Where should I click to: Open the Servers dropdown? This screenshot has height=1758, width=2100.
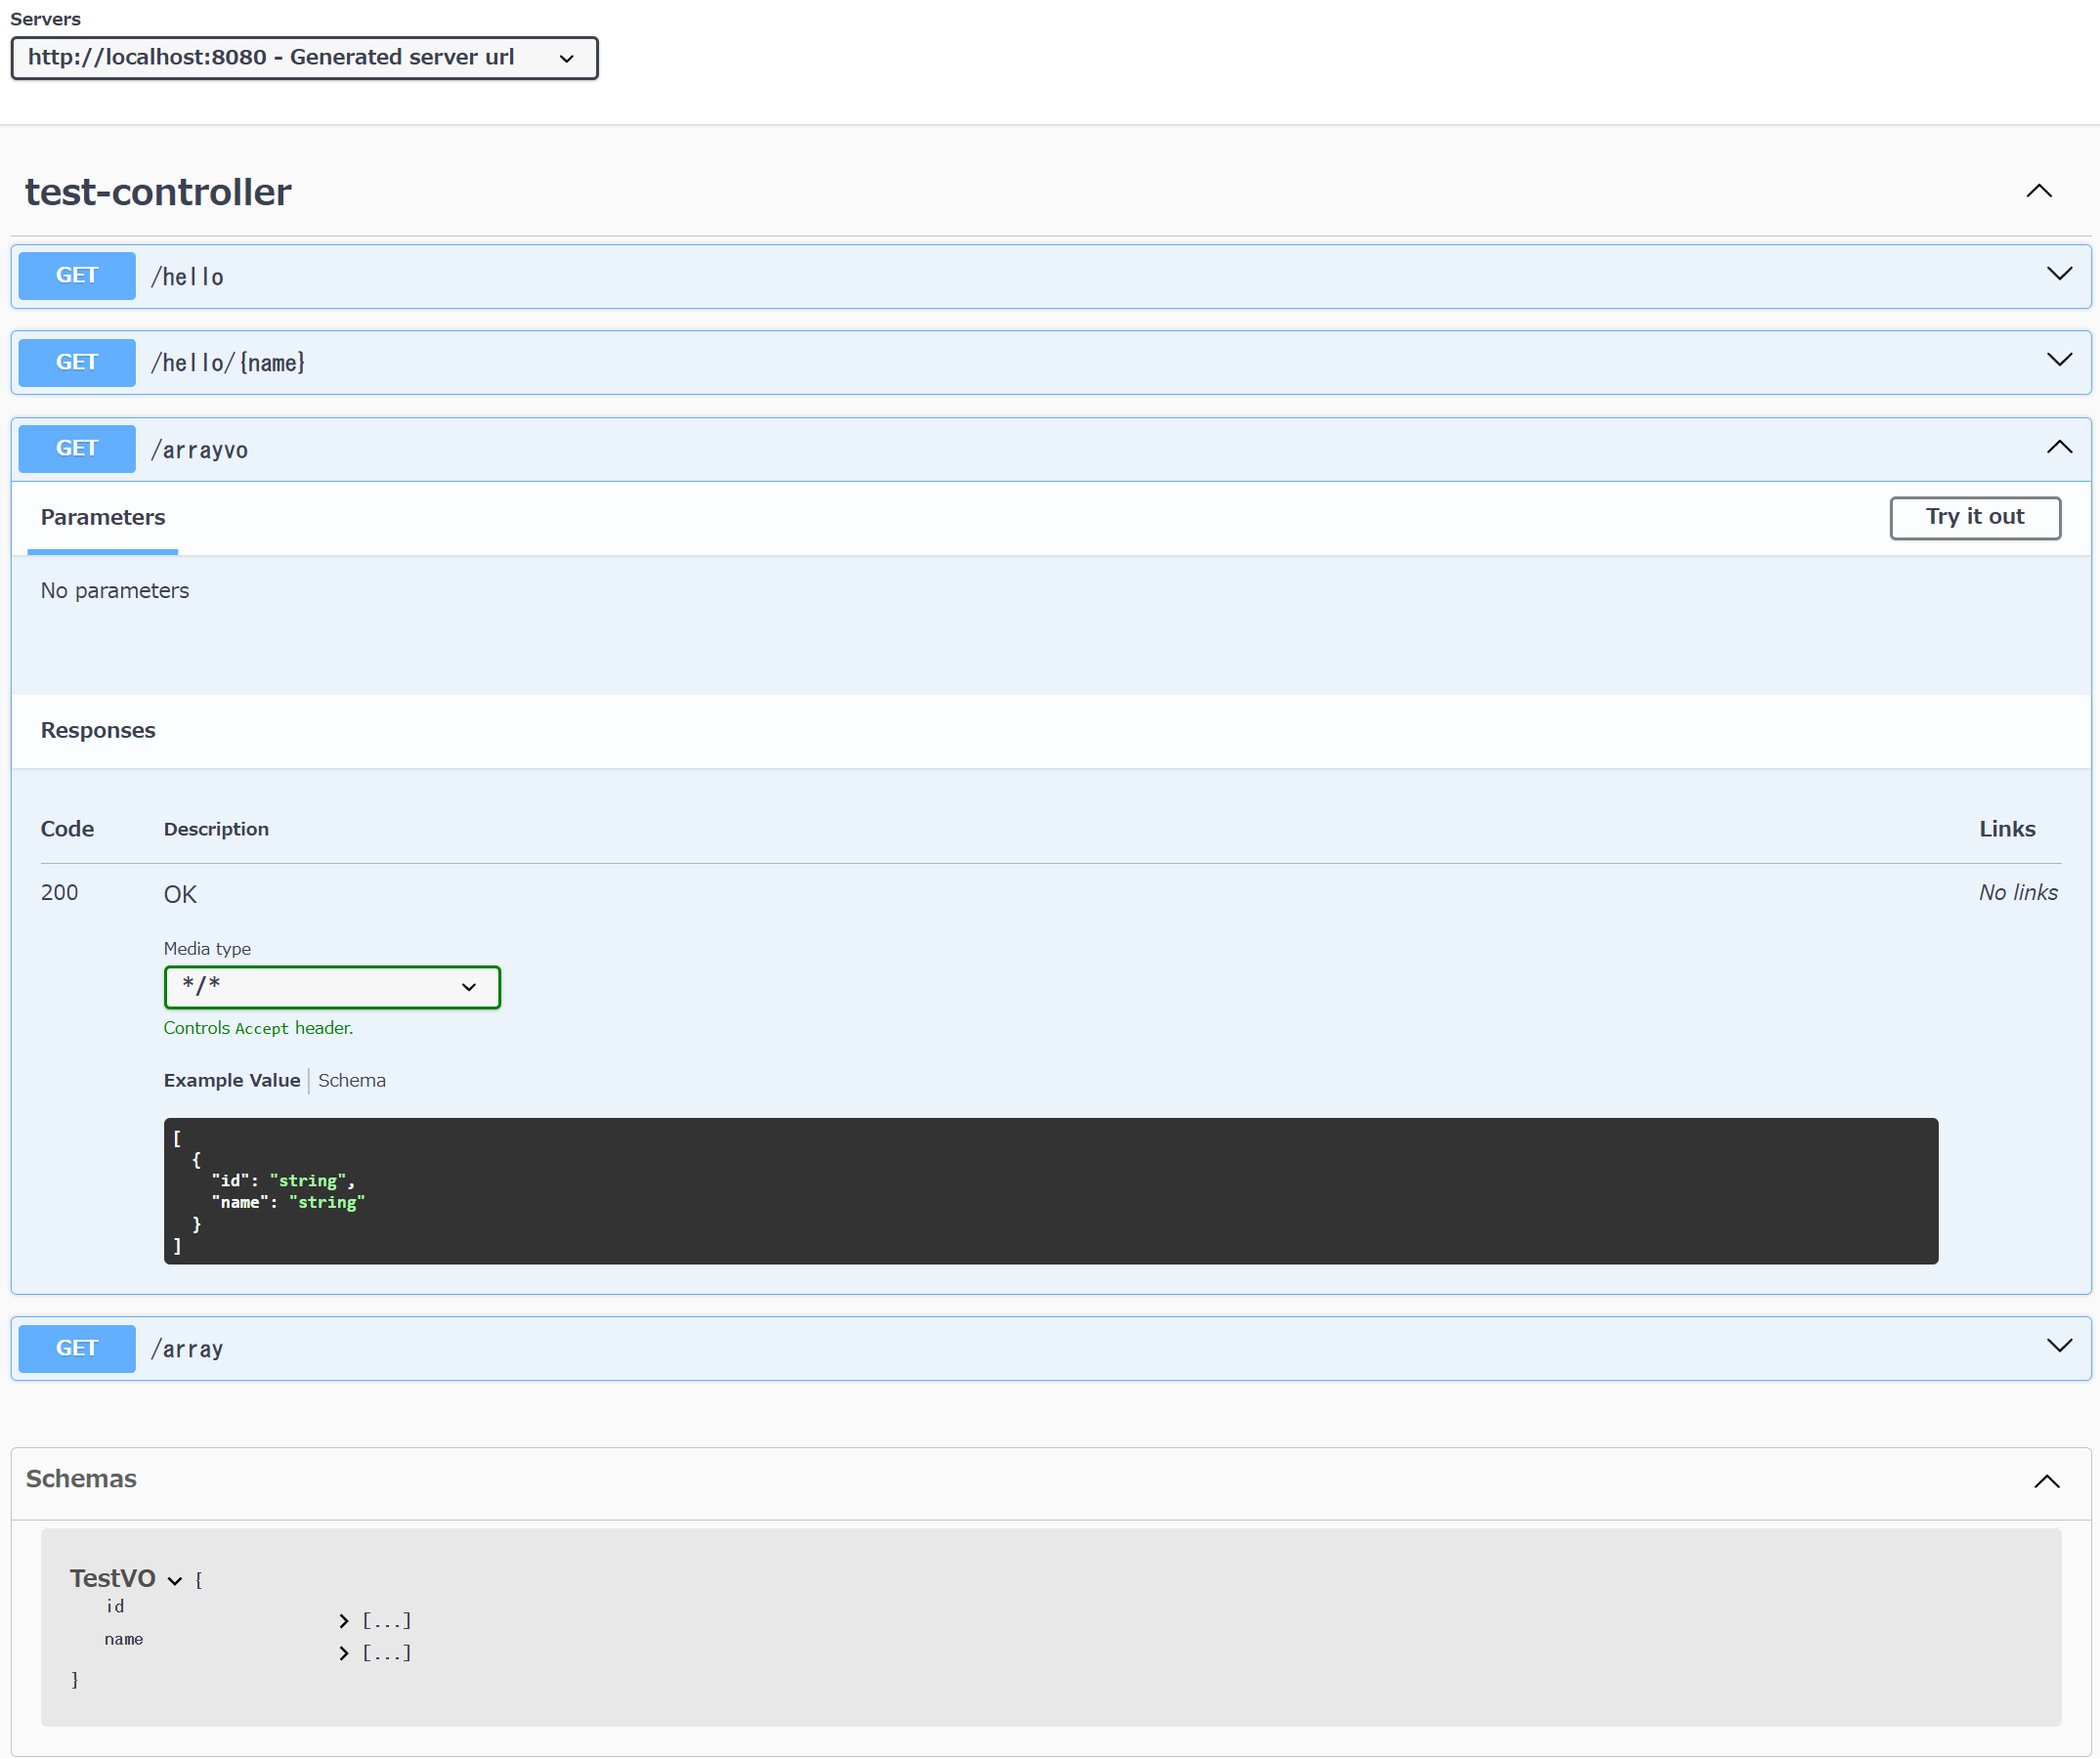click(304, 57)
